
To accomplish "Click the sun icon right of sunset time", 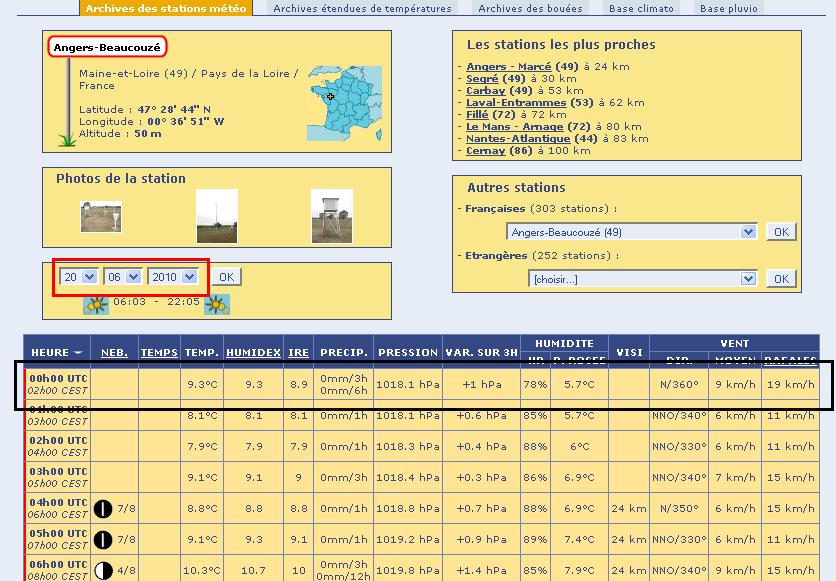I will [x=217, y=305].
